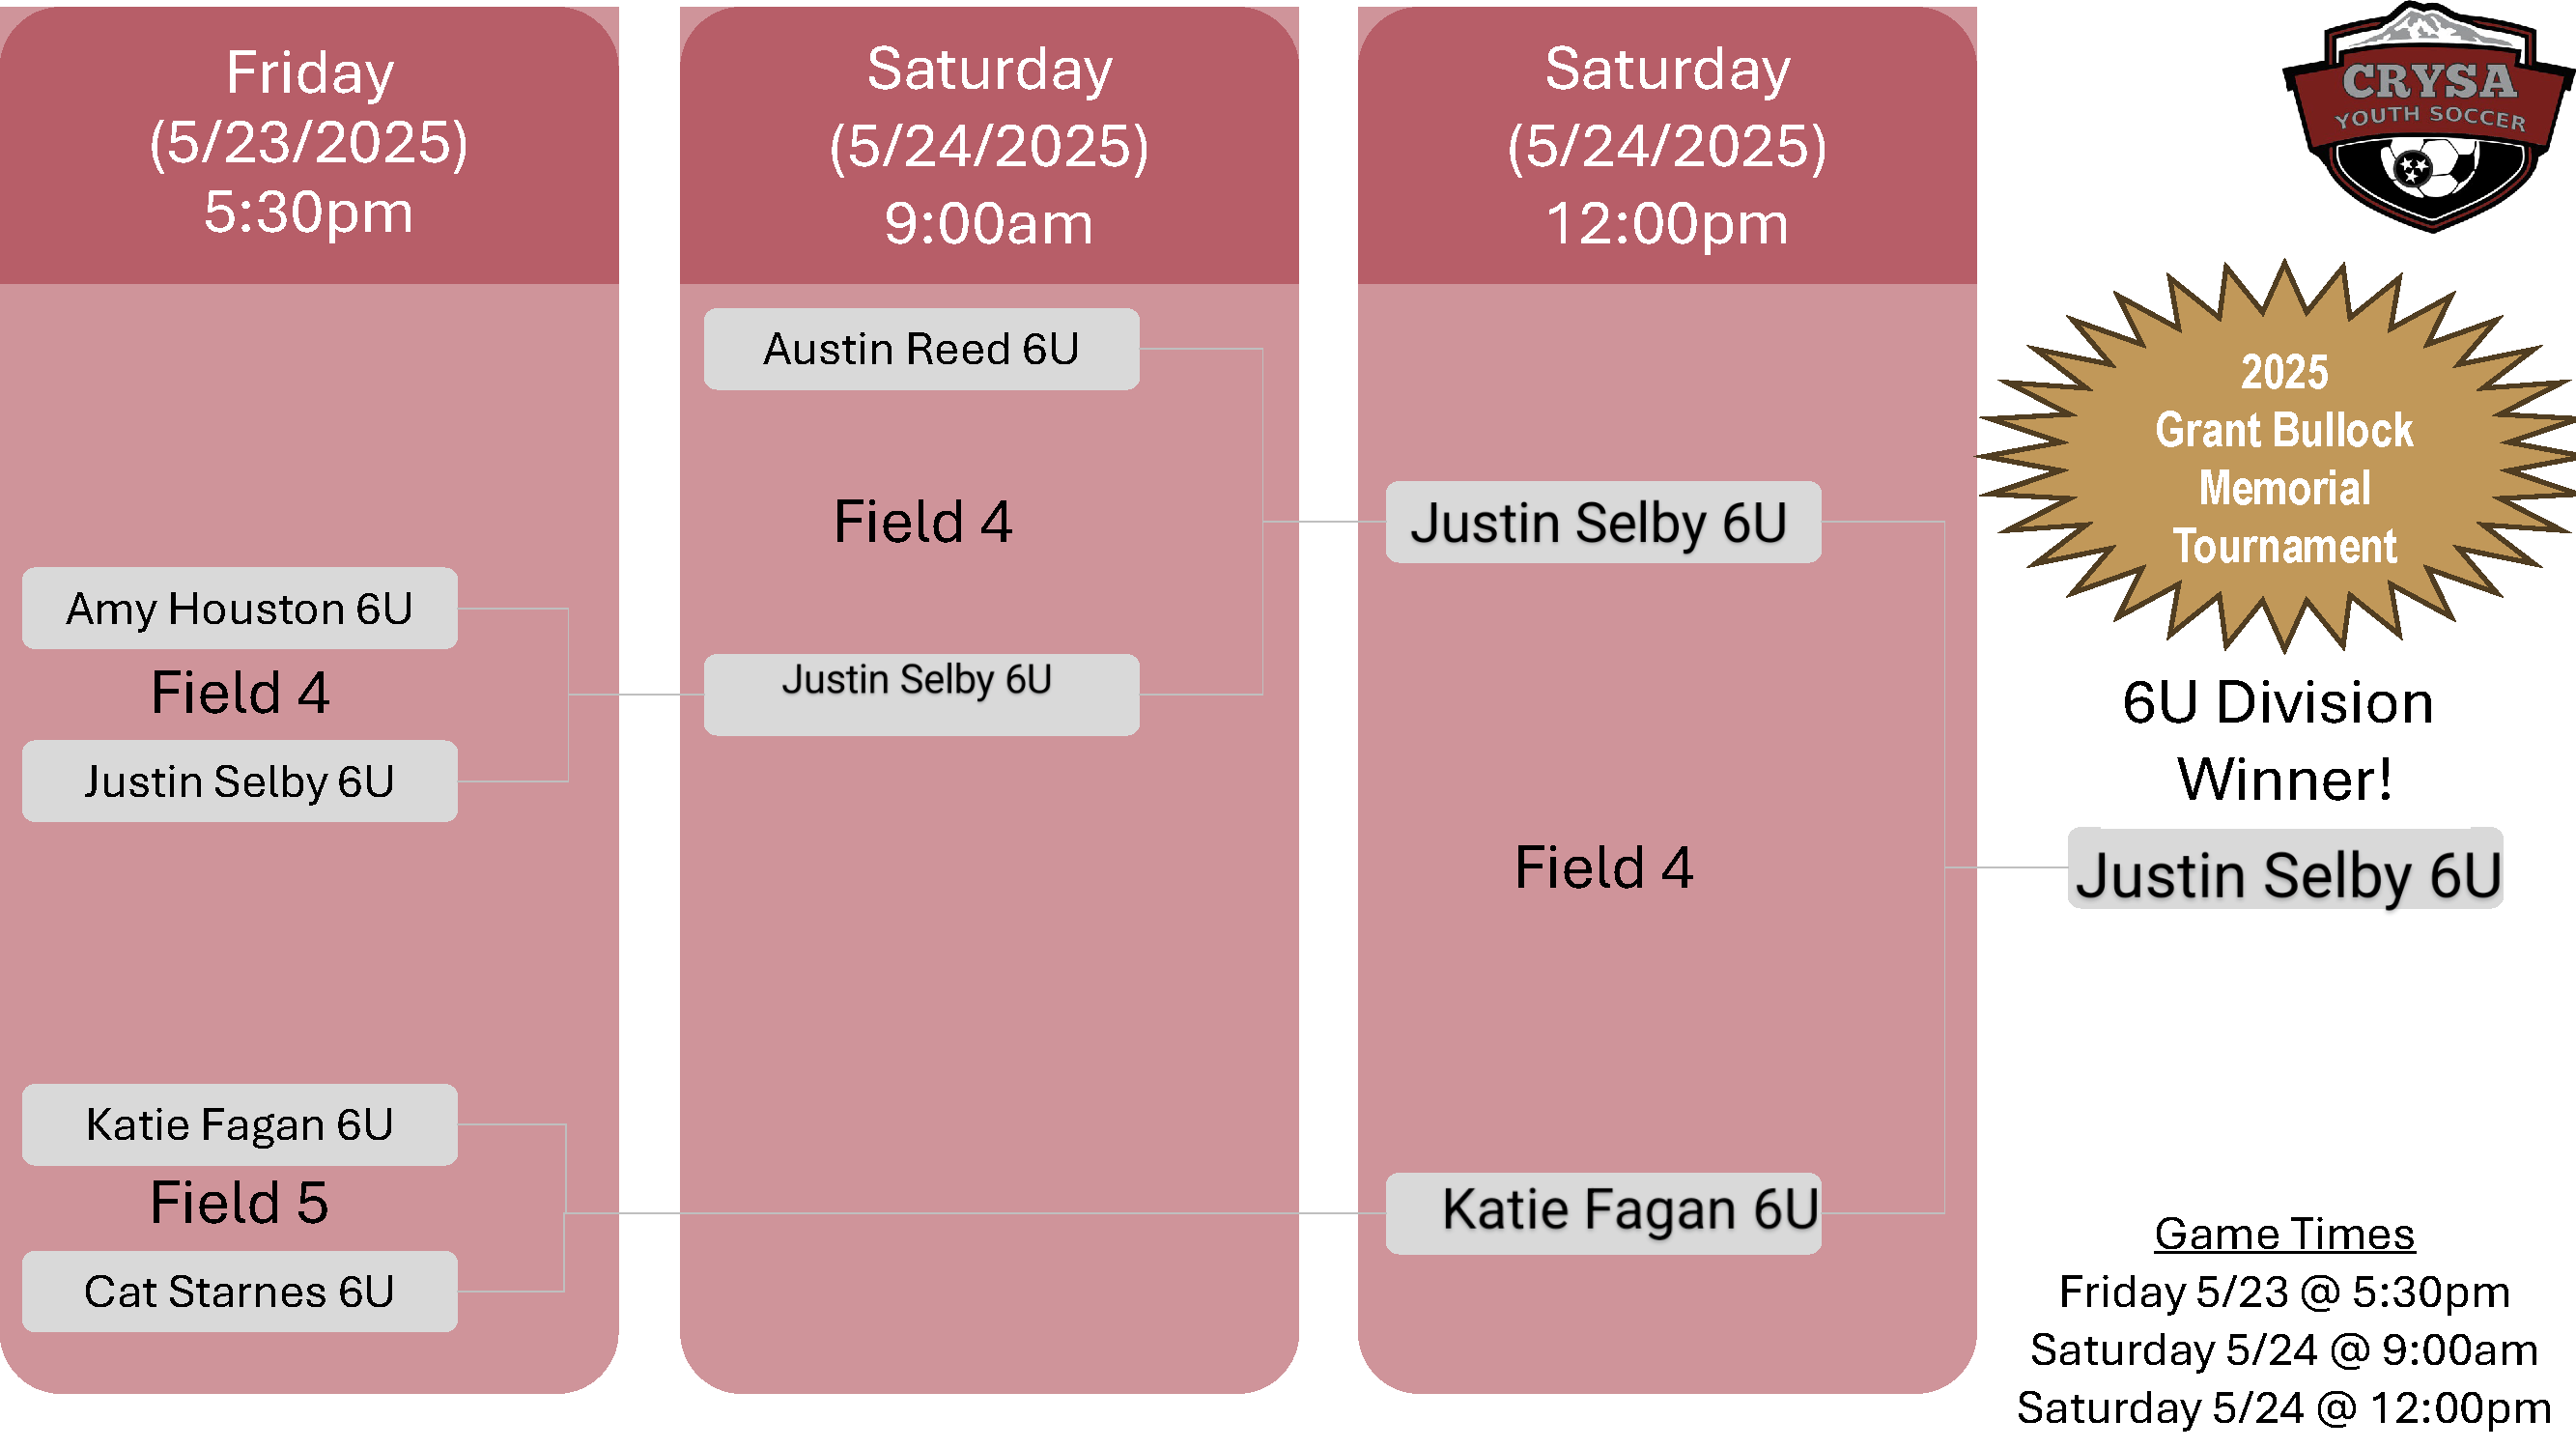
Task: Click Justin Selby 6U in Saturday 9:00am column
Action: (x=922, y=696)
